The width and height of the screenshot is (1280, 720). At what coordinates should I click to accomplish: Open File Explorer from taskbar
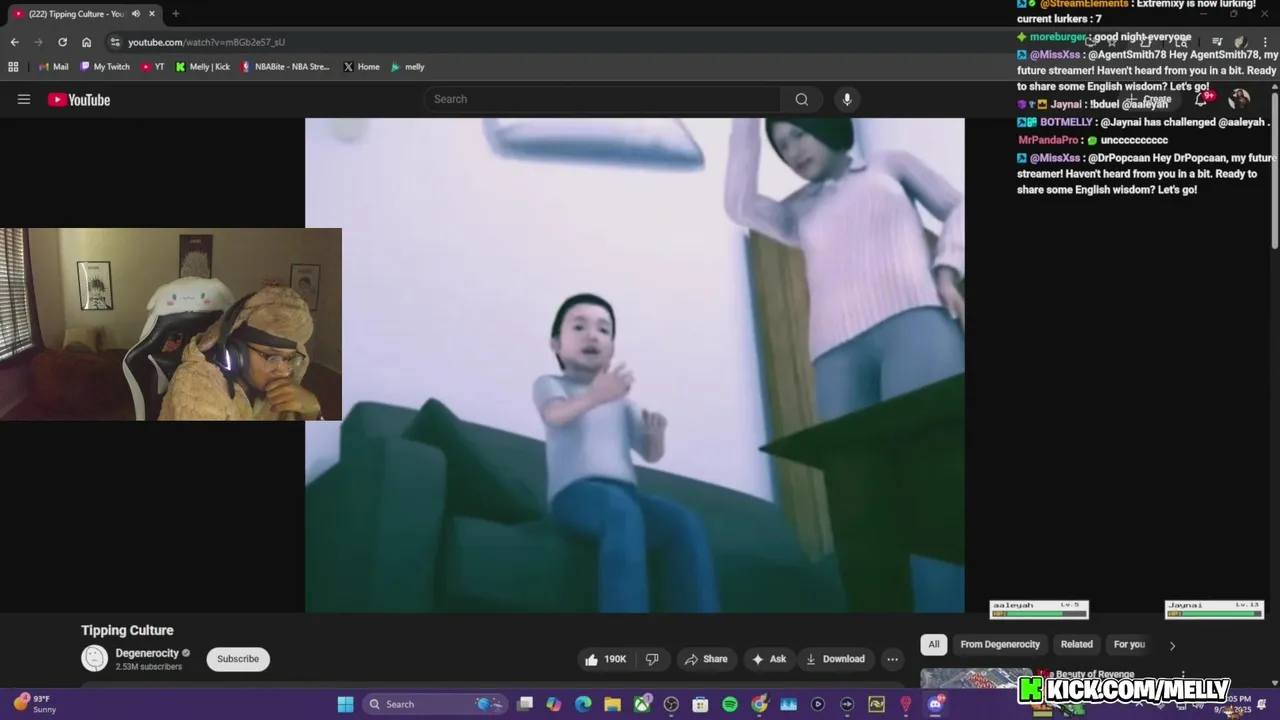click(x=612, y=704)
